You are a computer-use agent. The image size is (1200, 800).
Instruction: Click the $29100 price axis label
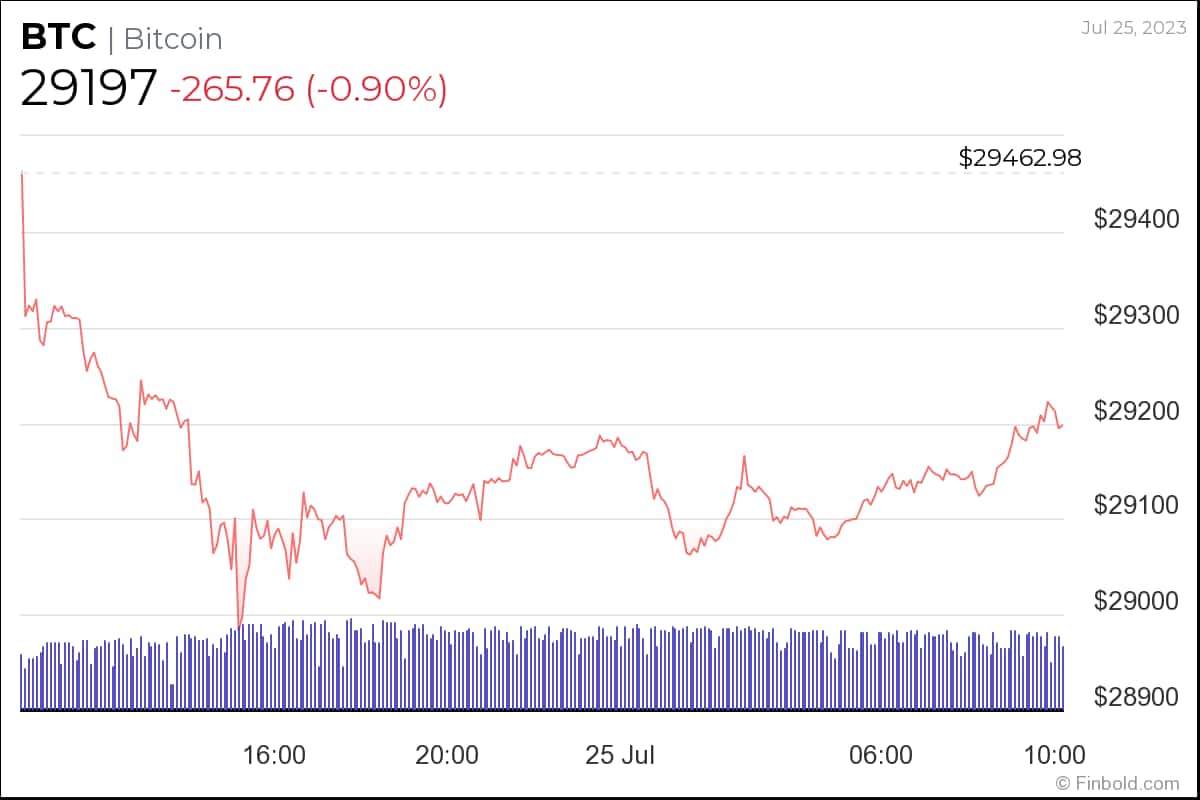[x=1138, y=506]
